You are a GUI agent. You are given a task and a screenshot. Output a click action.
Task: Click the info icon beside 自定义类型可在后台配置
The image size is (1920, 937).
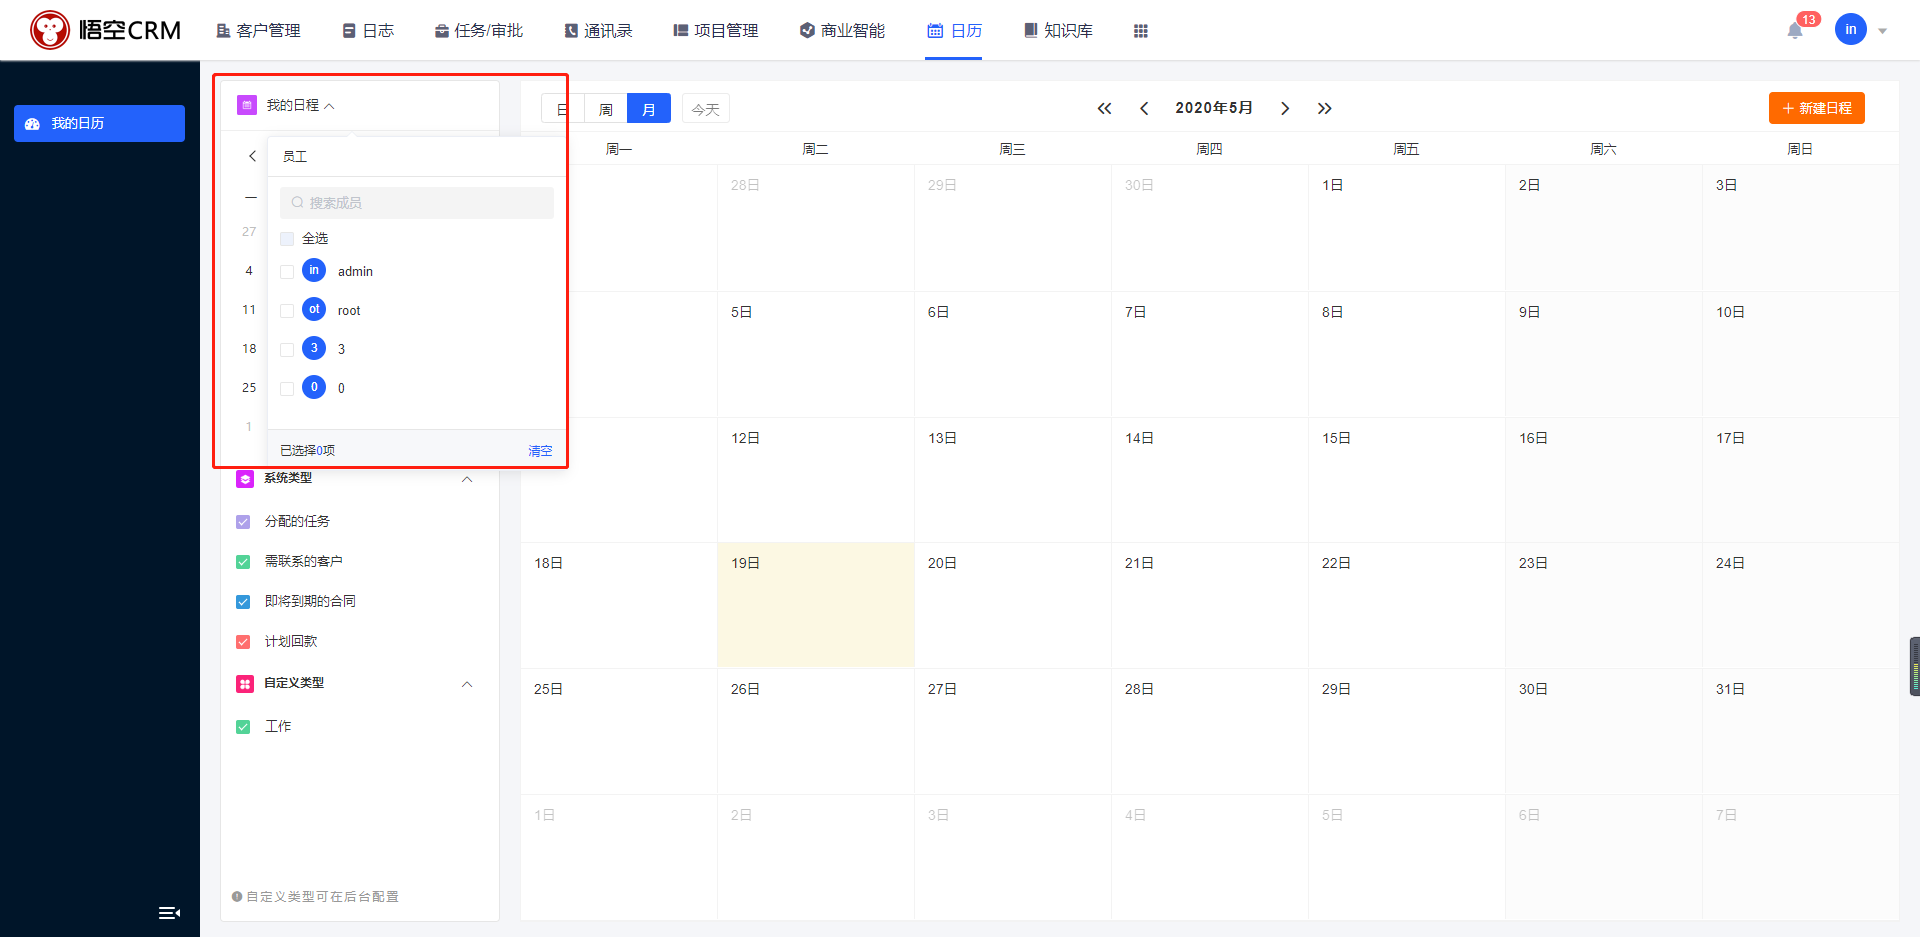237,897
